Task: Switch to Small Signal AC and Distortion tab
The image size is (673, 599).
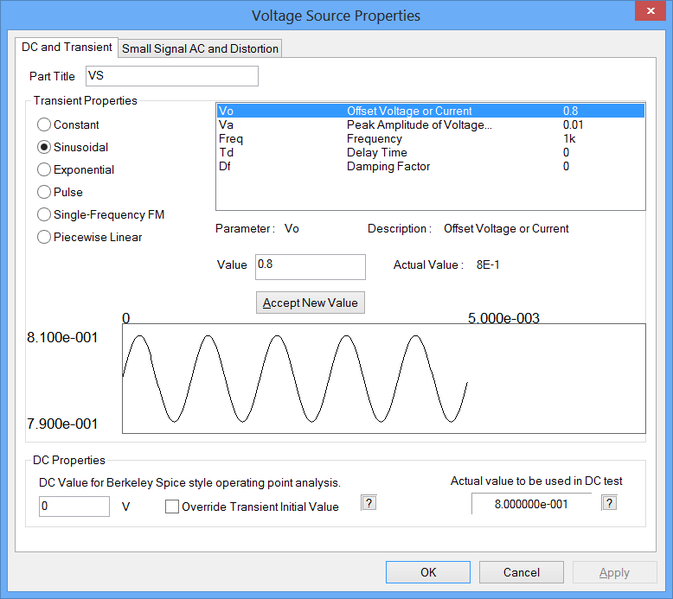Action: coord(200,48)
